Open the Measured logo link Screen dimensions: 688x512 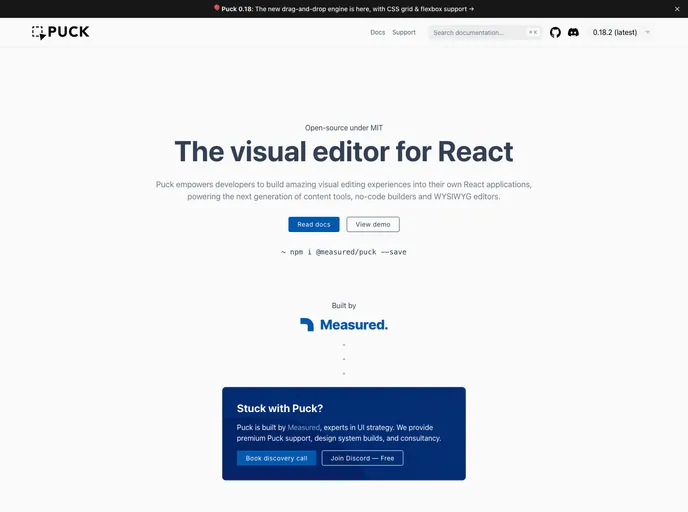[344, 325]
